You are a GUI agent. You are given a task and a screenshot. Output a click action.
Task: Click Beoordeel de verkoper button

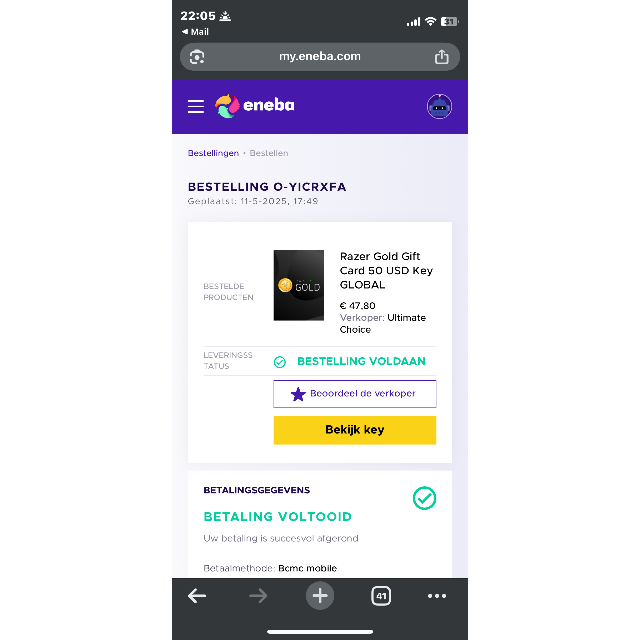pyautogui.click(x=355, y=394)
